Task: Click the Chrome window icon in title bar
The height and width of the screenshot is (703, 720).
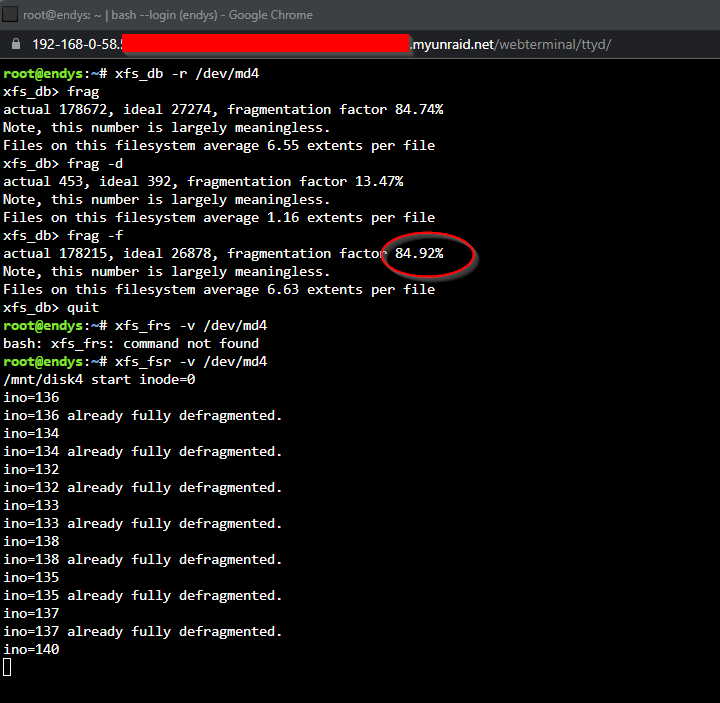Action: (10, 14)
